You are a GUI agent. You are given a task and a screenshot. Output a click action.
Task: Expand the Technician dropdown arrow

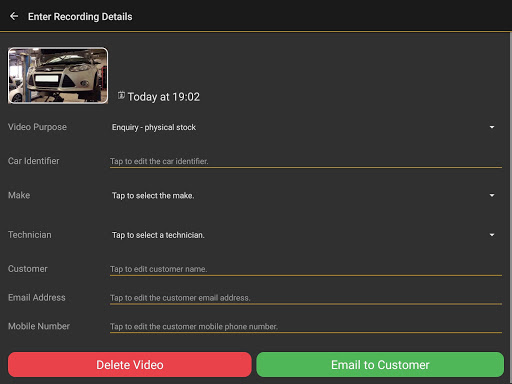point(492,235)
